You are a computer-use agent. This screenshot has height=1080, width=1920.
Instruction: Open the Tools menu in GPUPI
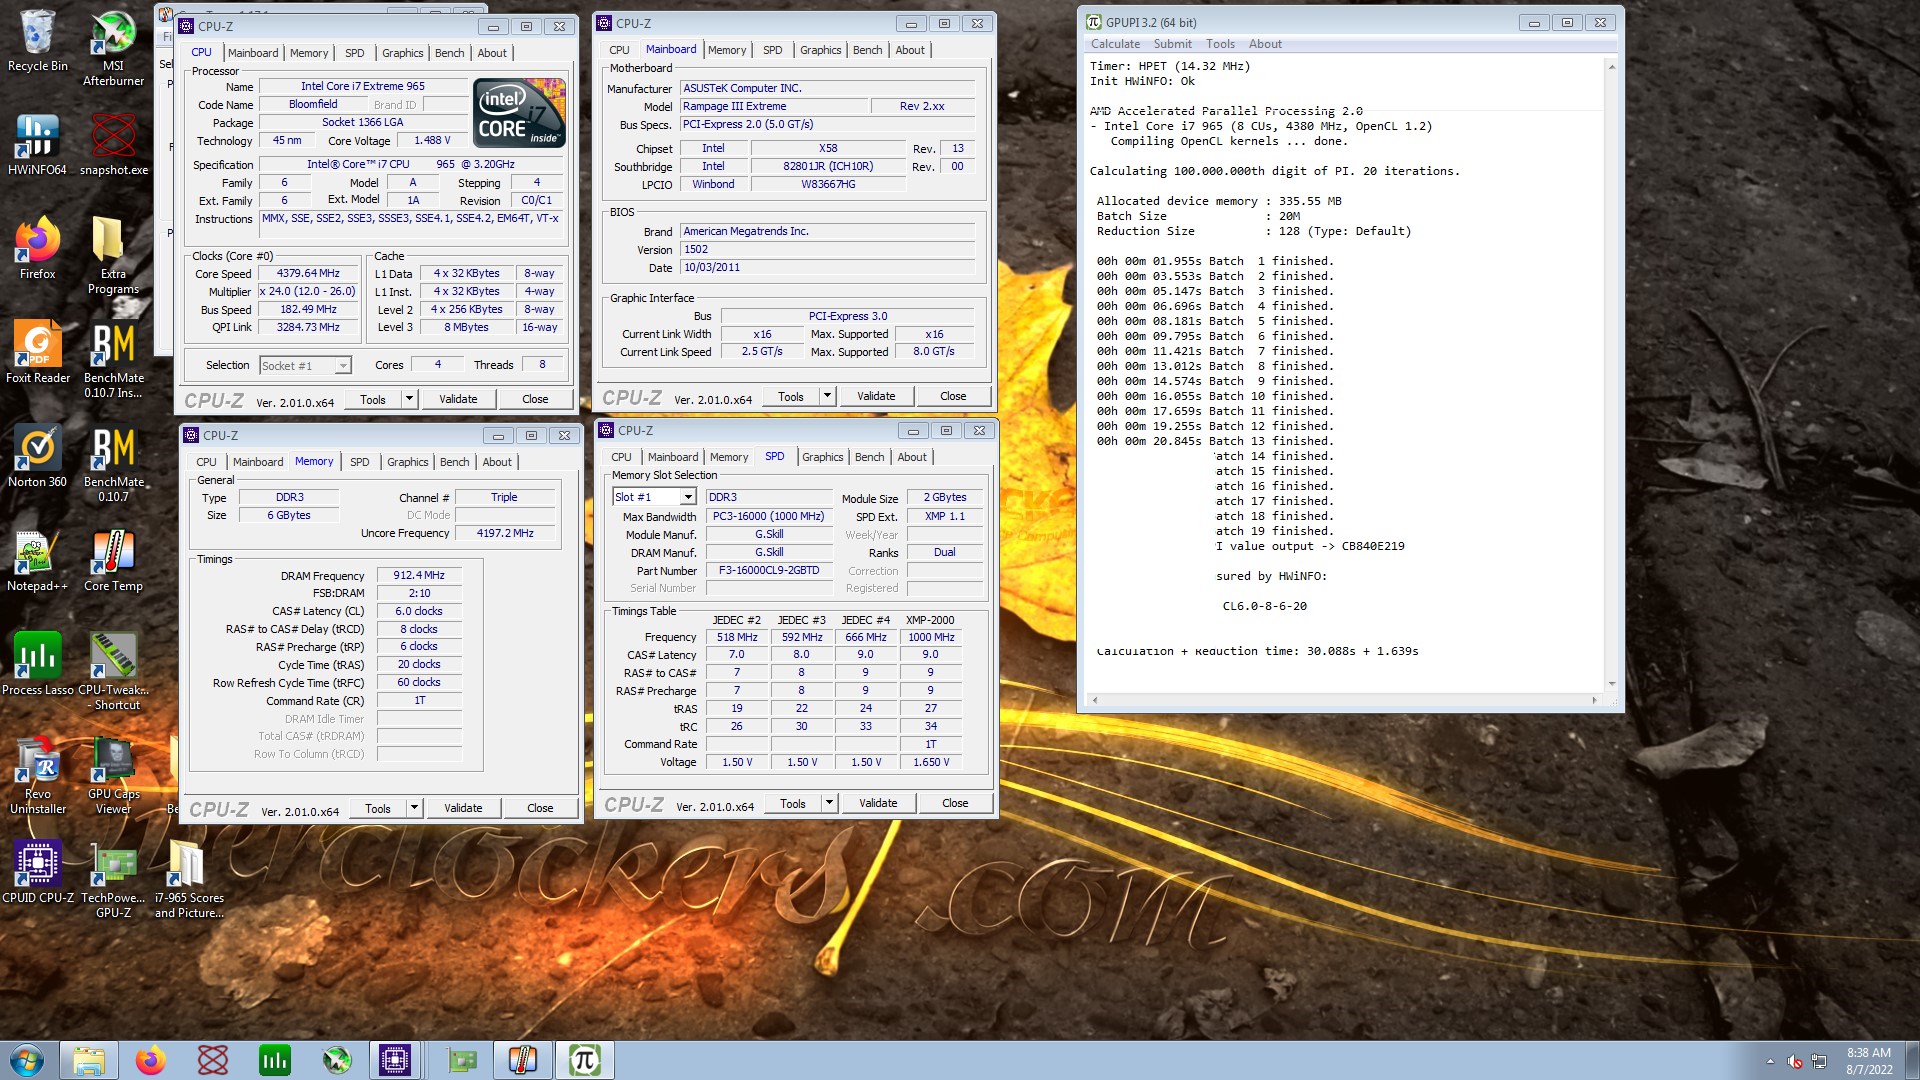tap(1220, 44)
